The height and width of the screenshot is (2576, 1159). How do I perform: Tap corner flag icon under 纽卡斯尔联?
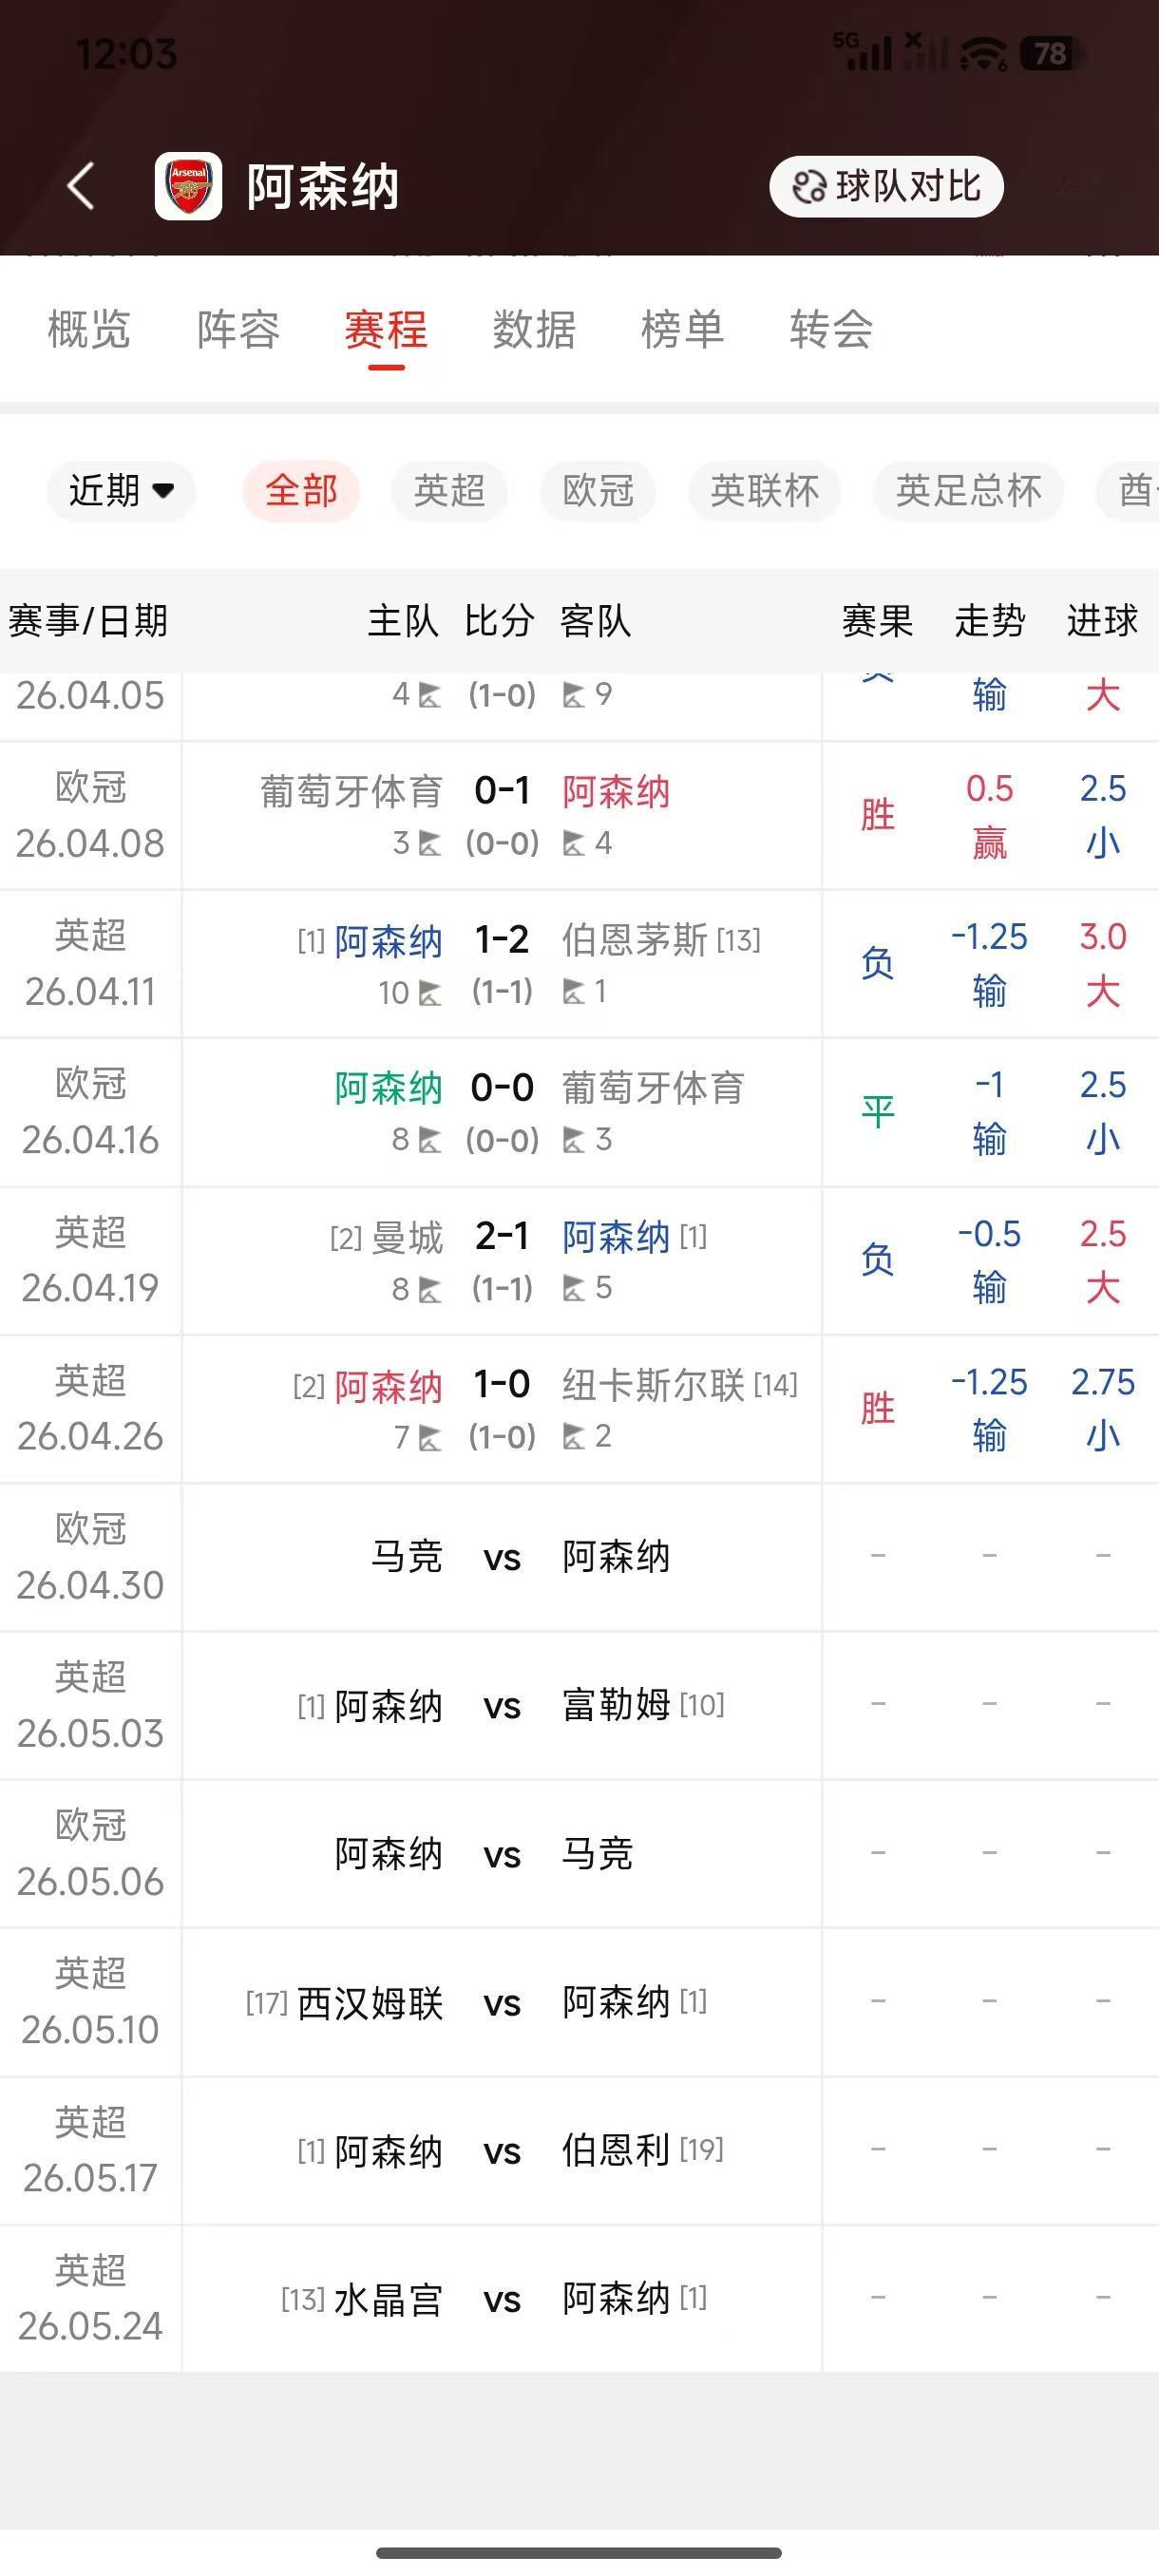click(573, 1438)
